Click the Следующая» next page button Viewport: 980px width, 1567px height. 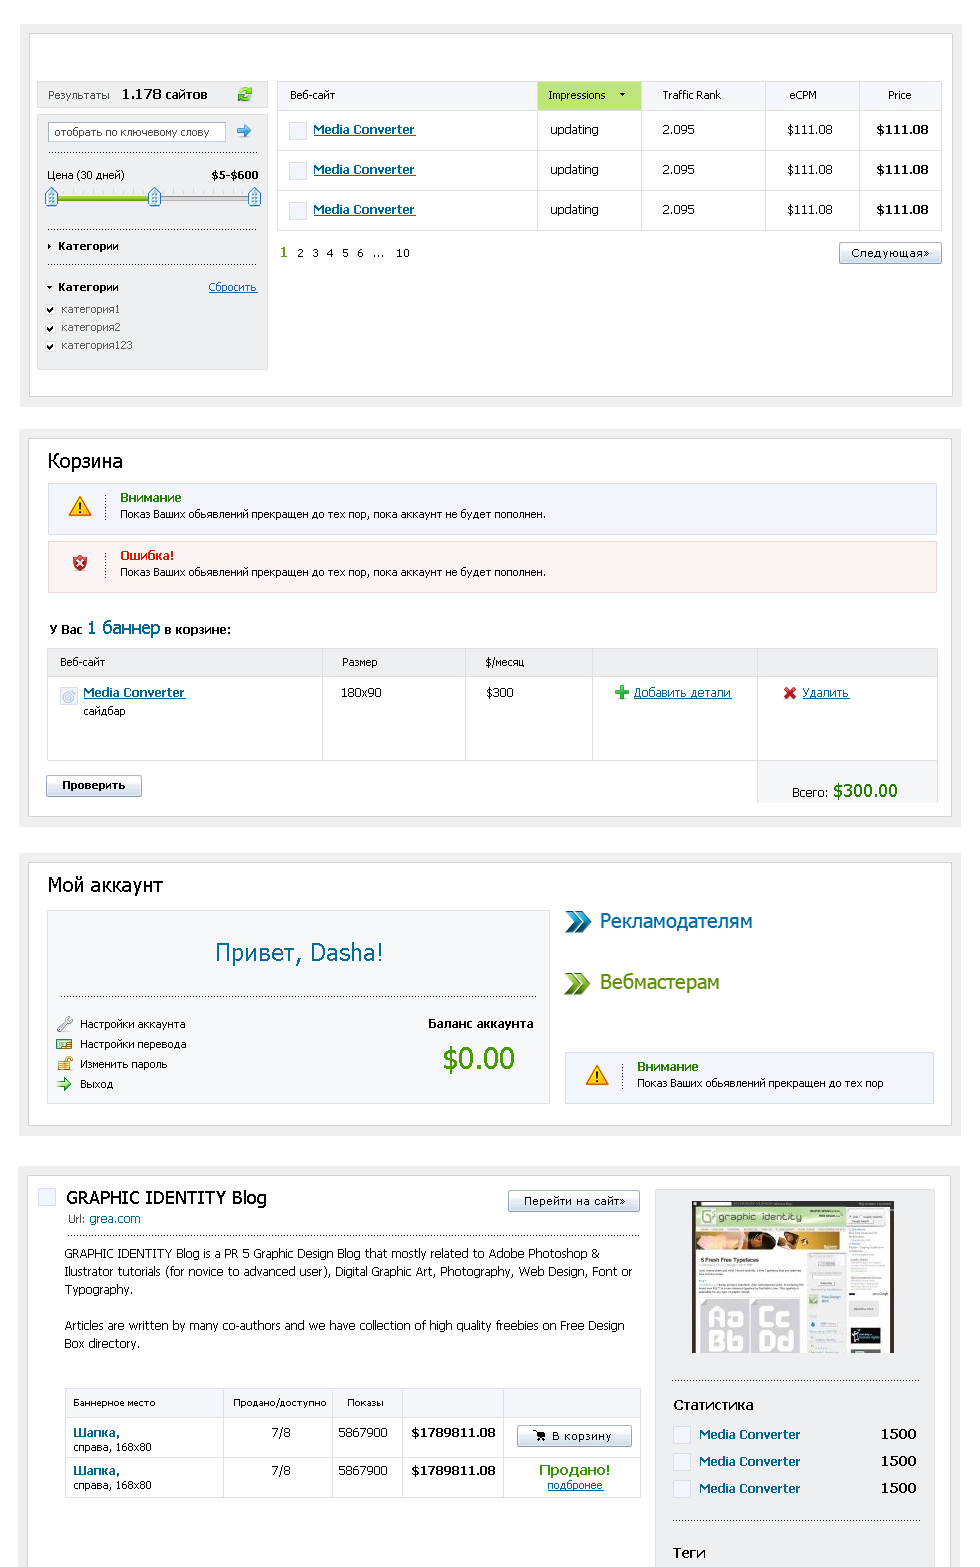890,253
